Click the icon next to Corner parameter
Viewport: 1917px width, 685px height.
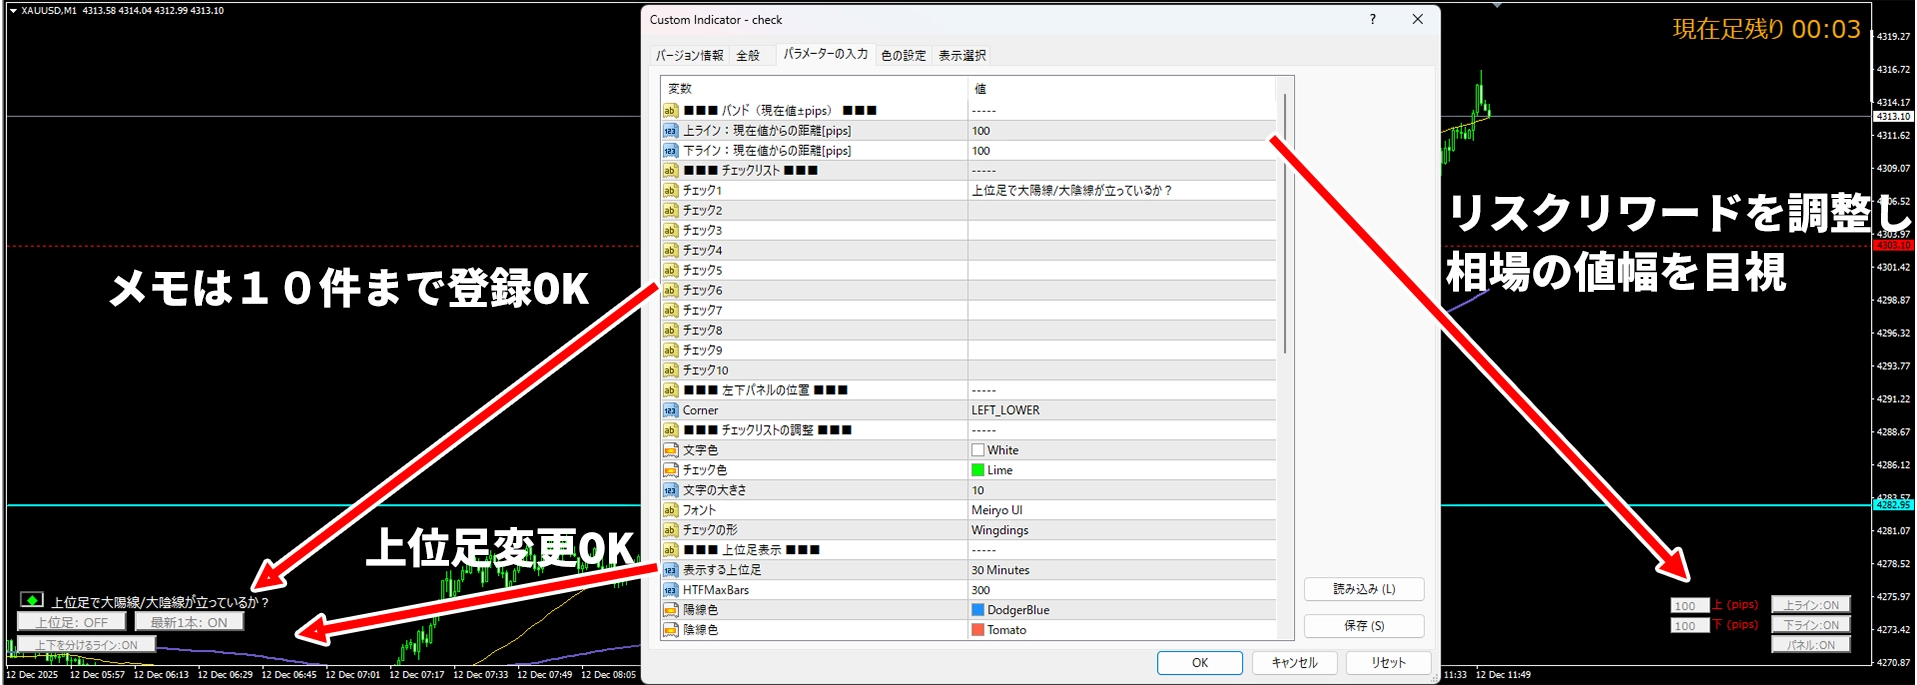tap(670, 410)
